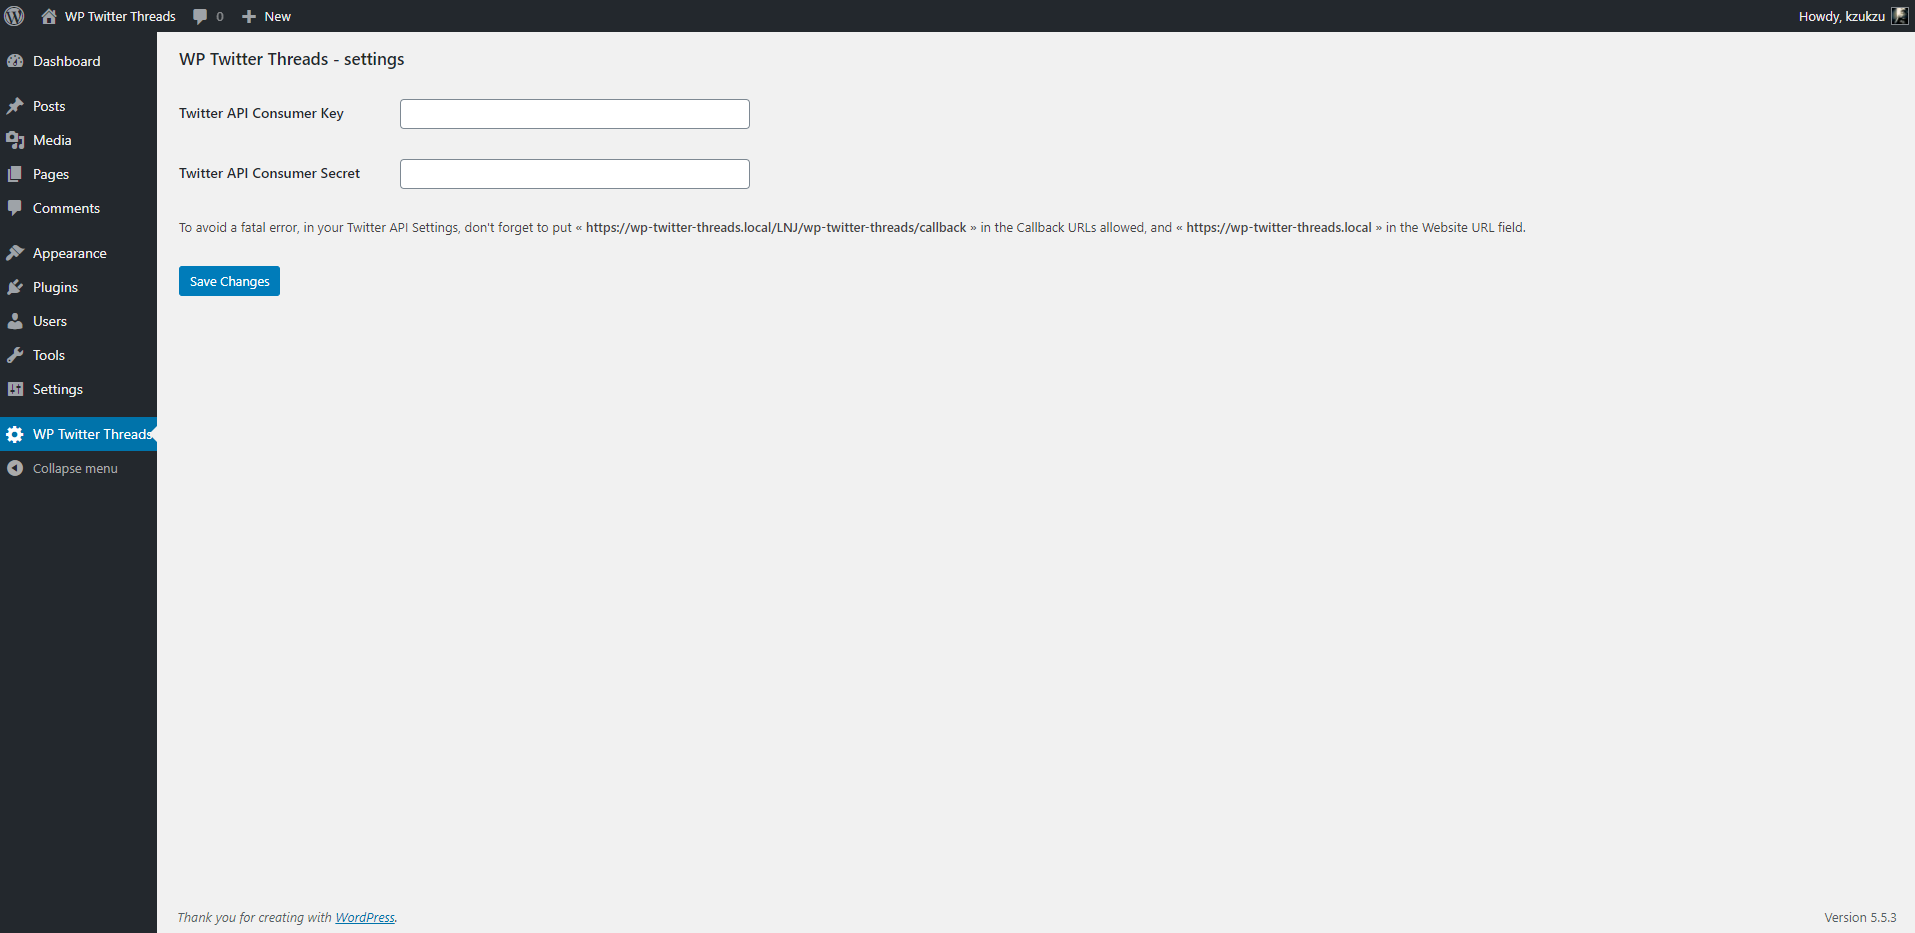Visit the WP Twitter Threads site link
This screenshot has width=1915, height=933.
(x=109, y=16)
